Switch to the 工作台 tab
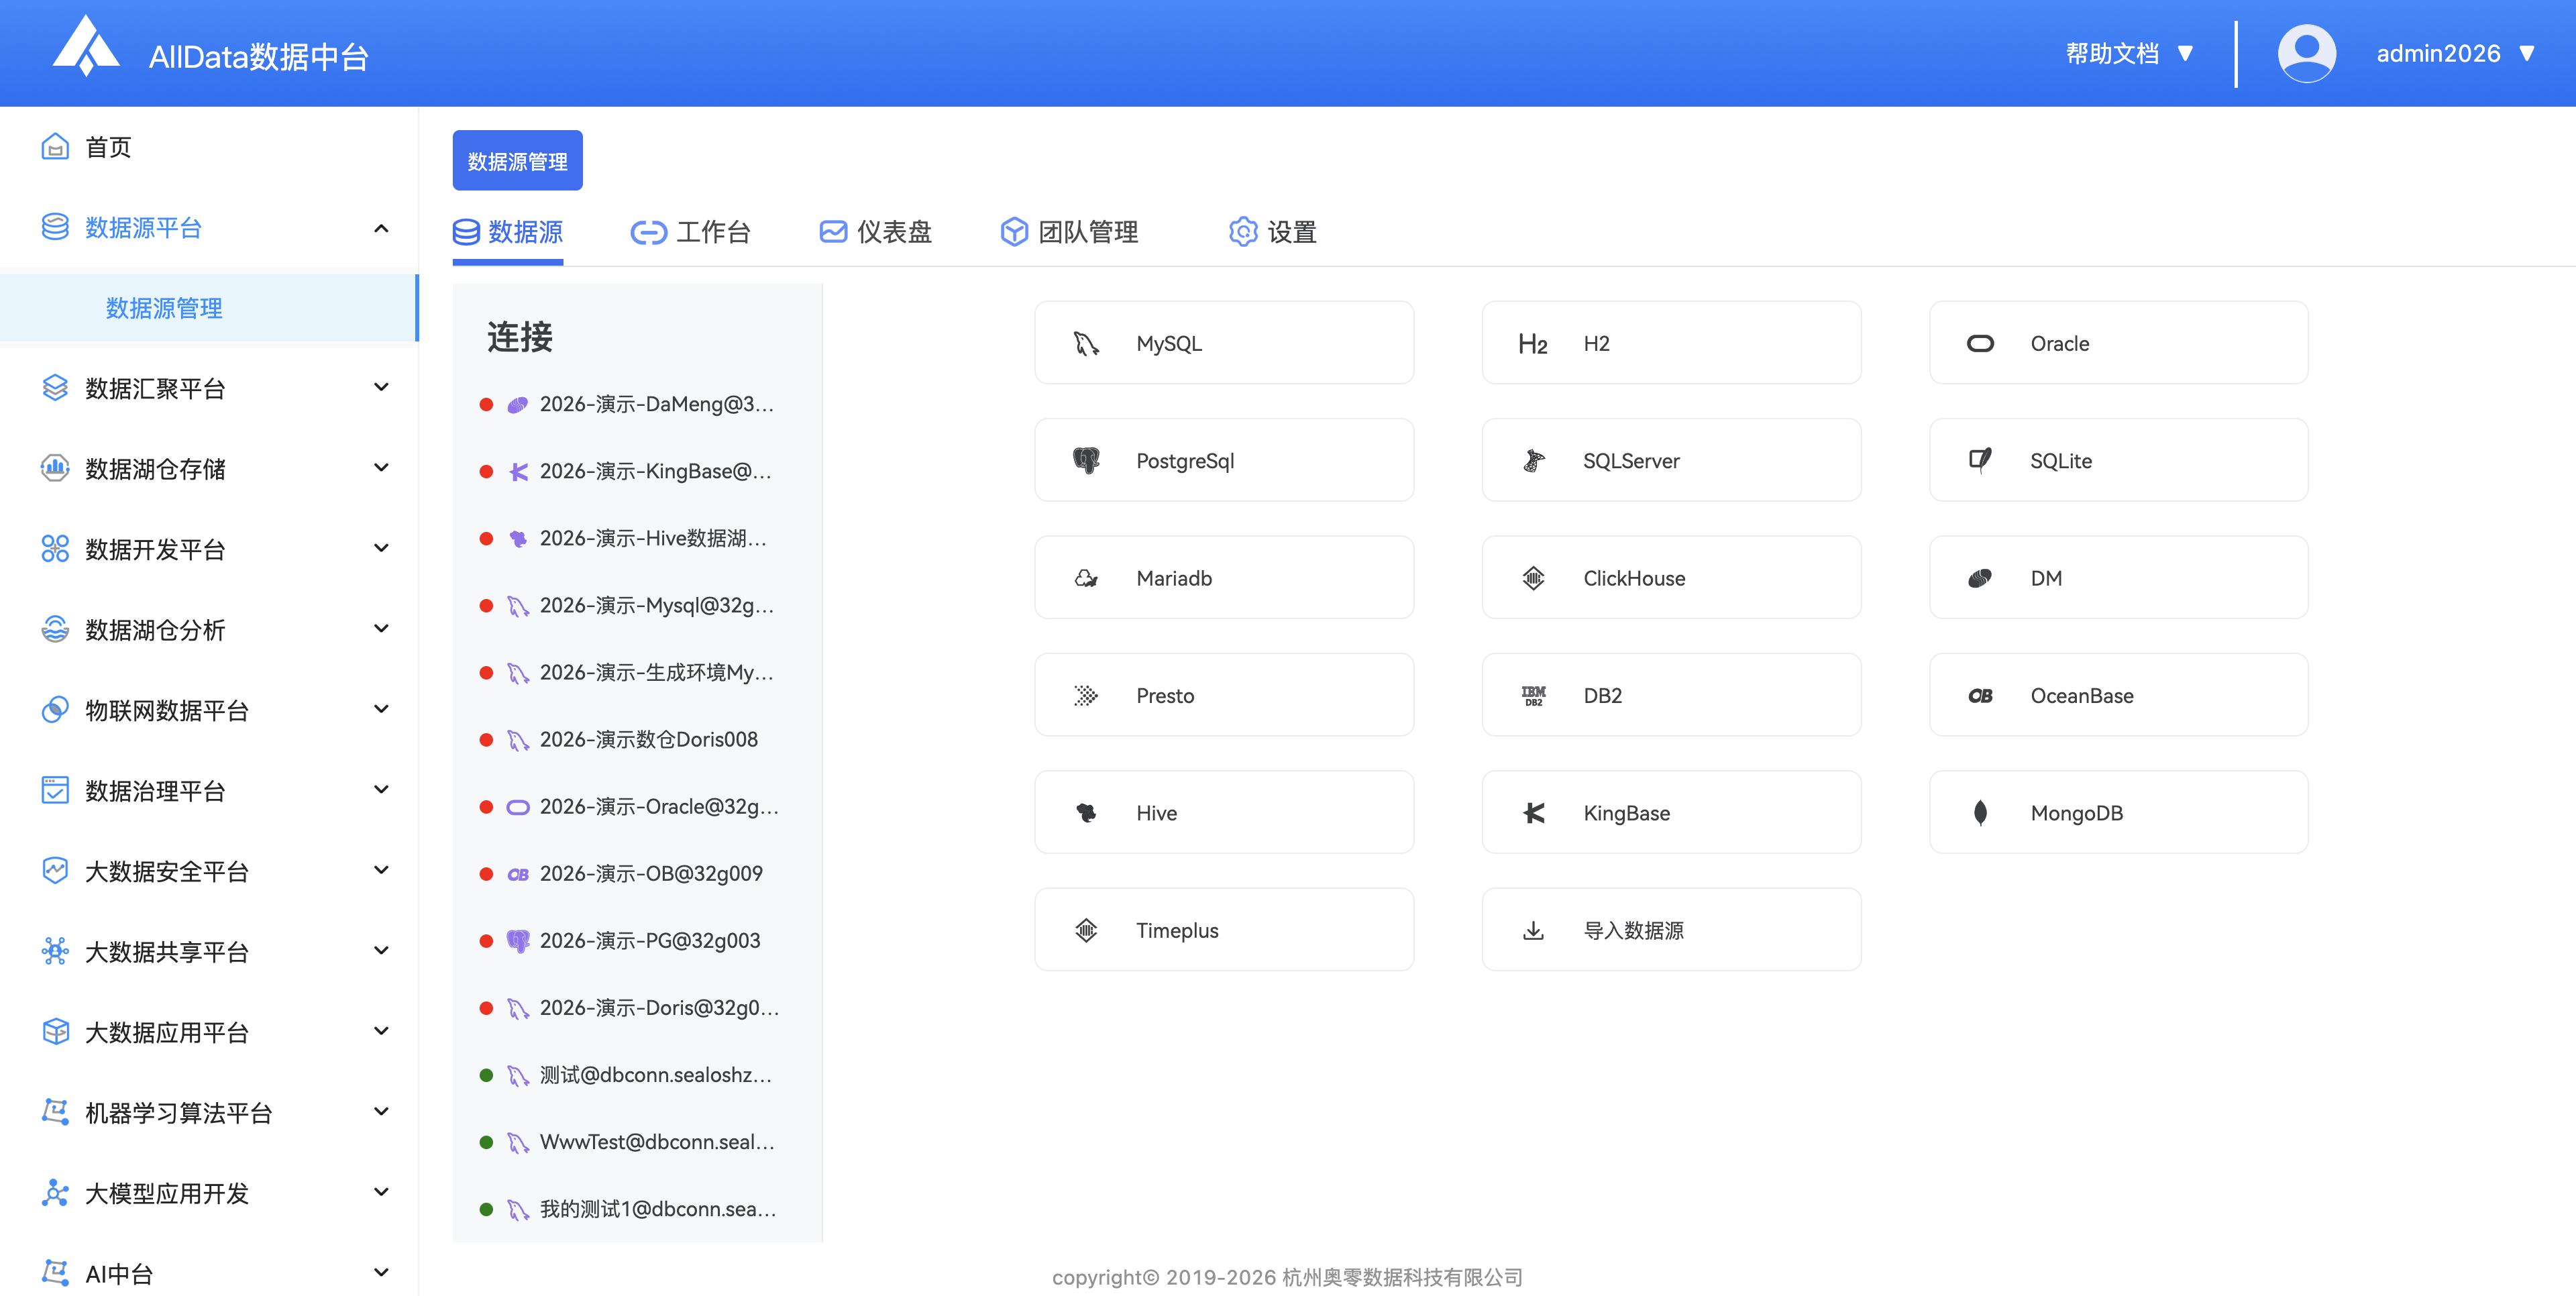The height and width of the screenshot is (1296, 2576). (690, 232)
